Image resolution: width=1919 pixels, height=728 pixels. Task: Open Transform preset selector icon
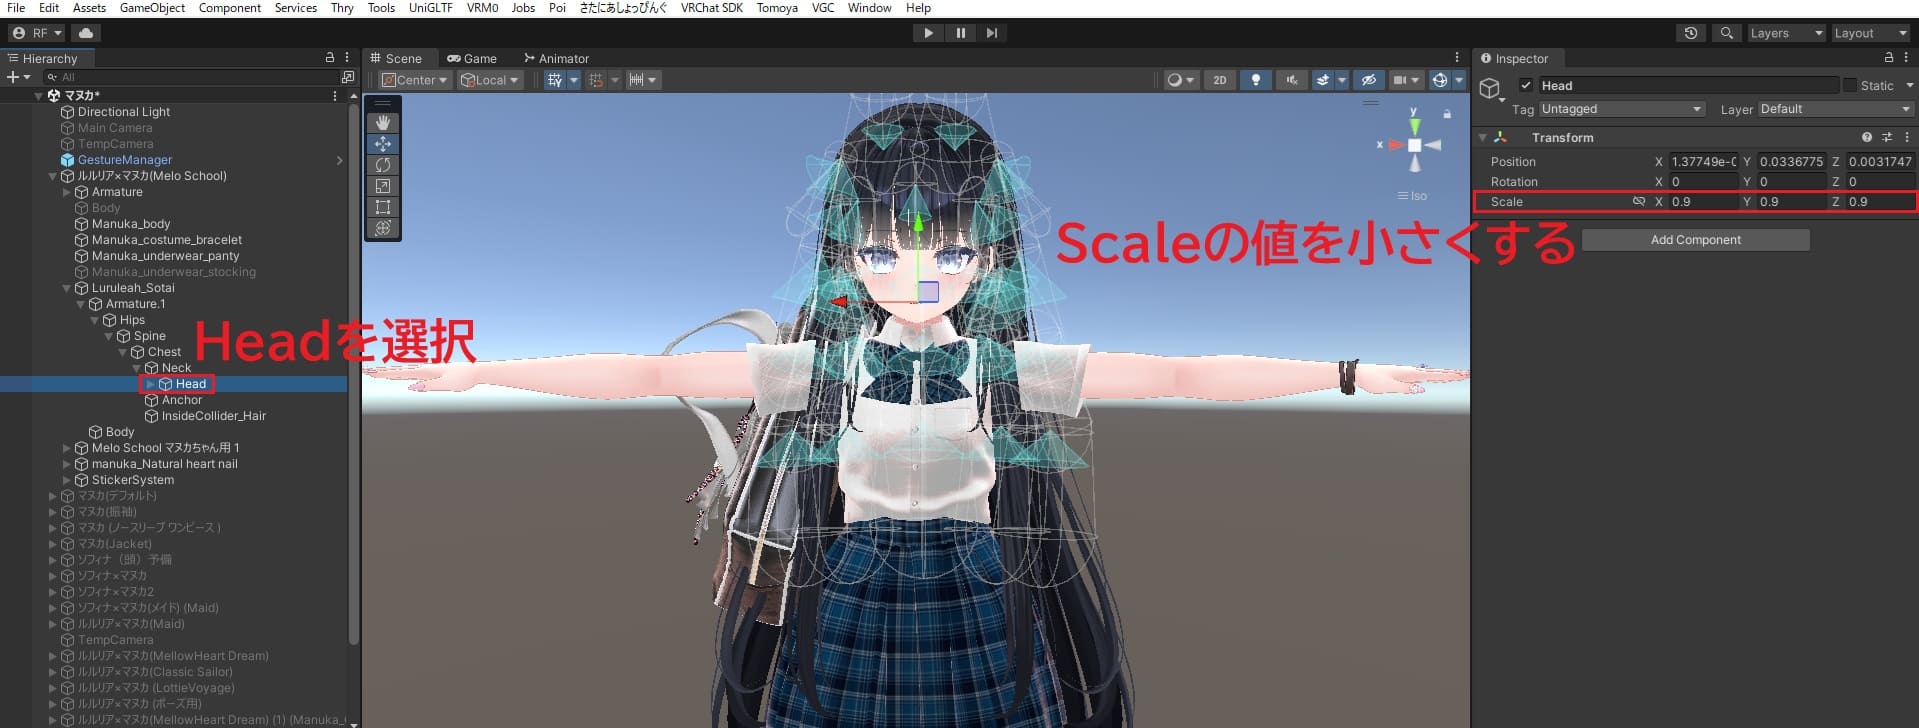click(1887, 137)
